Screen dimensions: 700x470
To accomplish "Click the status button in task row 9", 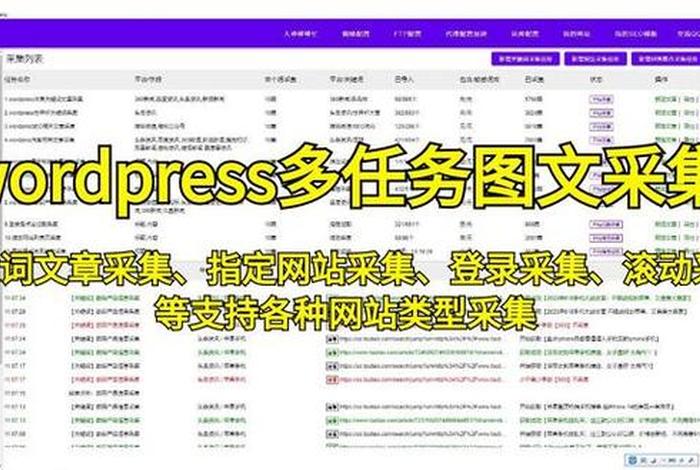I will coord(606,225).
